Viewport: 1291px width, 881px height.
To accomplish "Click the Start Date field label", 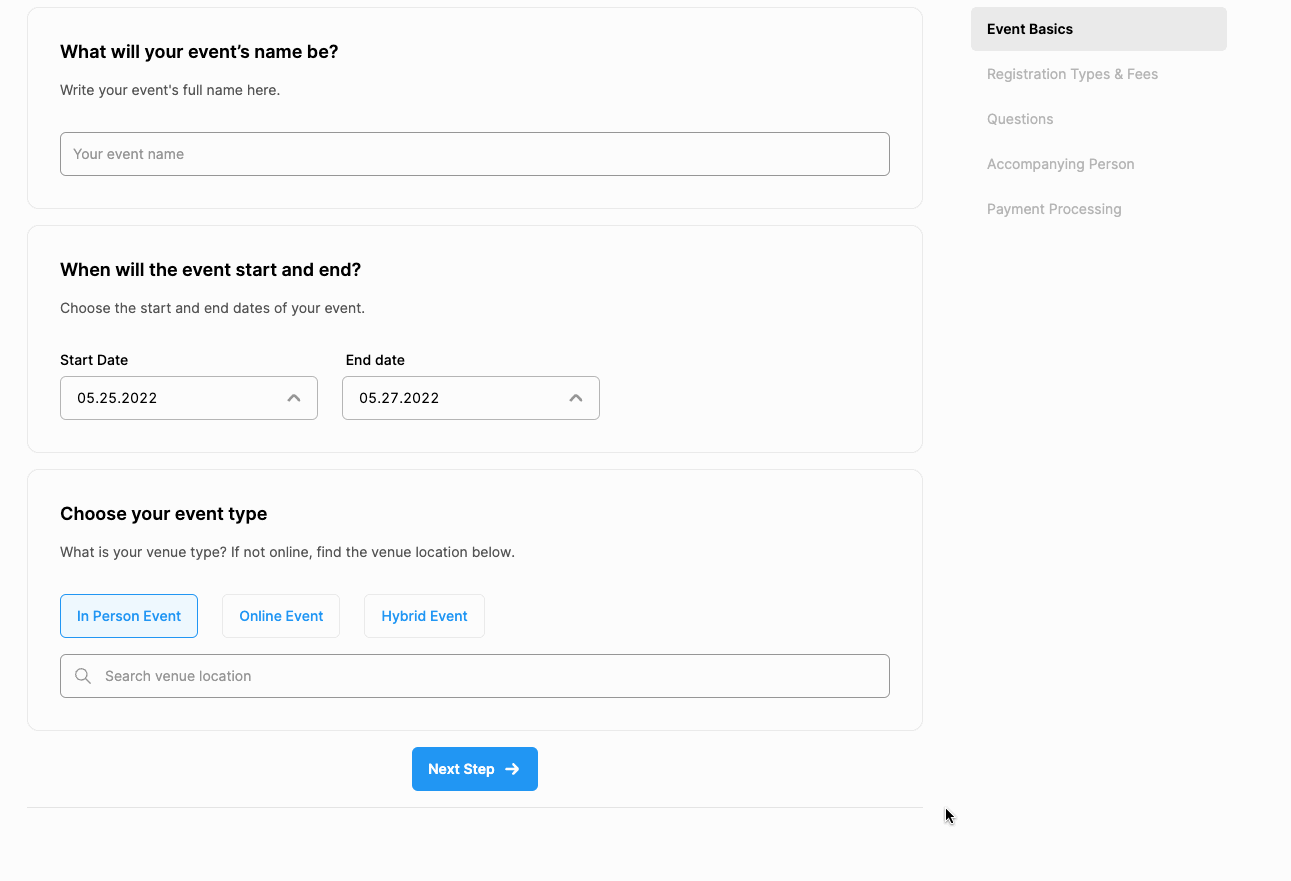I will (x=94, y=360).
